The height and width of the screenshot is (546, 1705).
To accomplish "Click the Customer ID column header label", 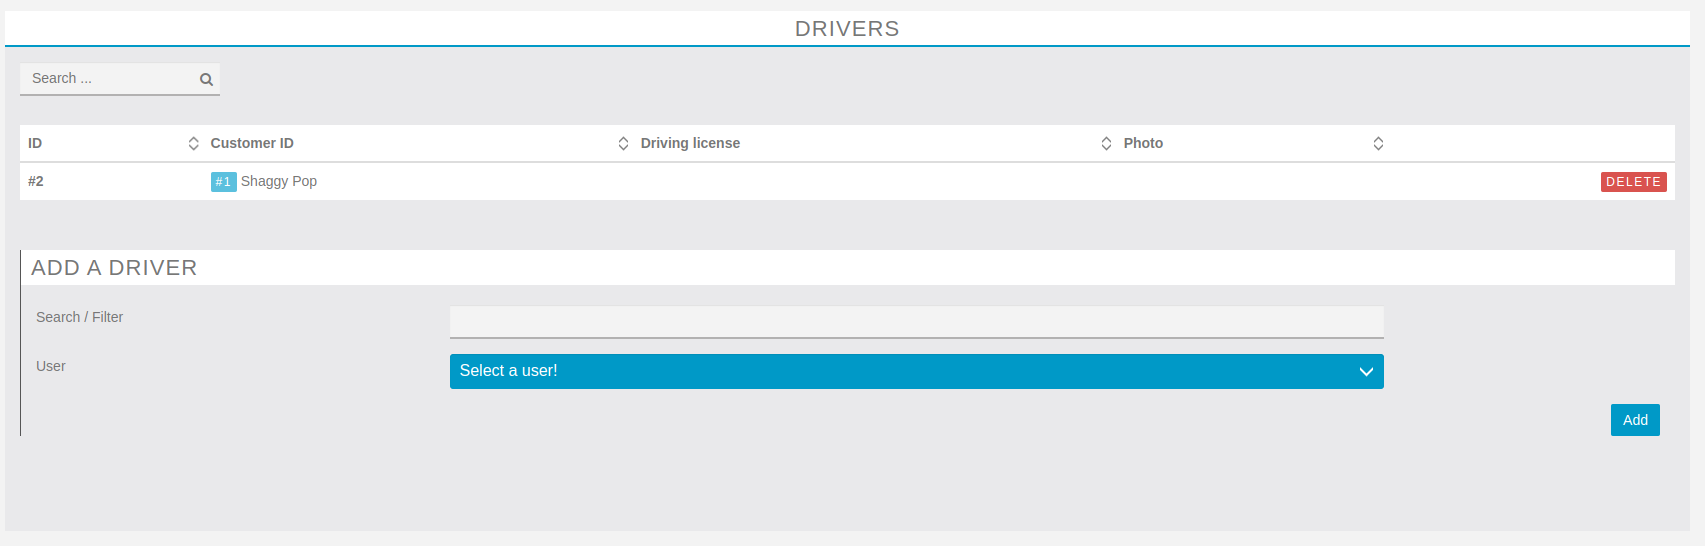I will click(252, 143).
